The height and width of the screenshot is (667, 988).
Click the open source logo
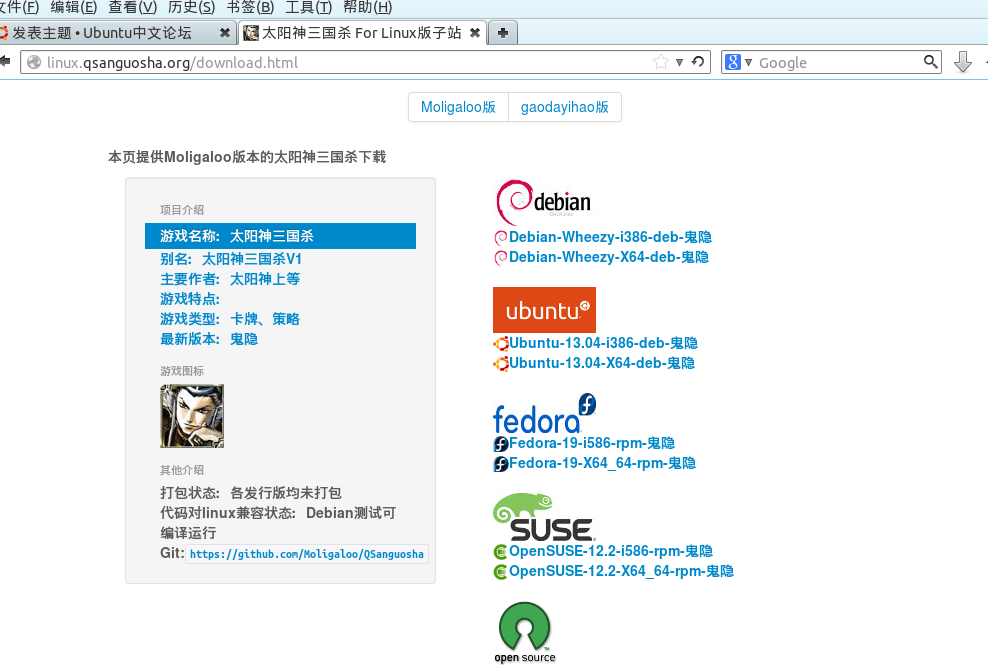pos(525,632)
